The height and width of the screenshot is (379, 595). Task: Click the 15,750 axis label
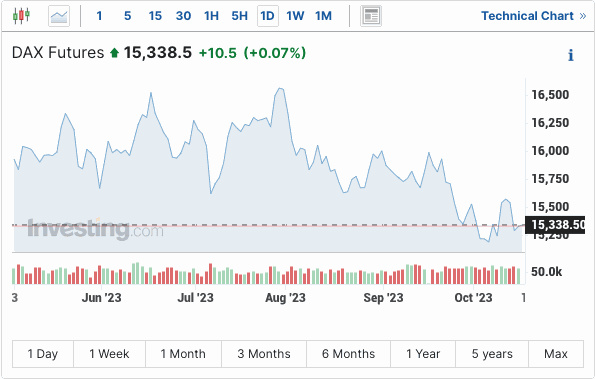coord(550,179)
